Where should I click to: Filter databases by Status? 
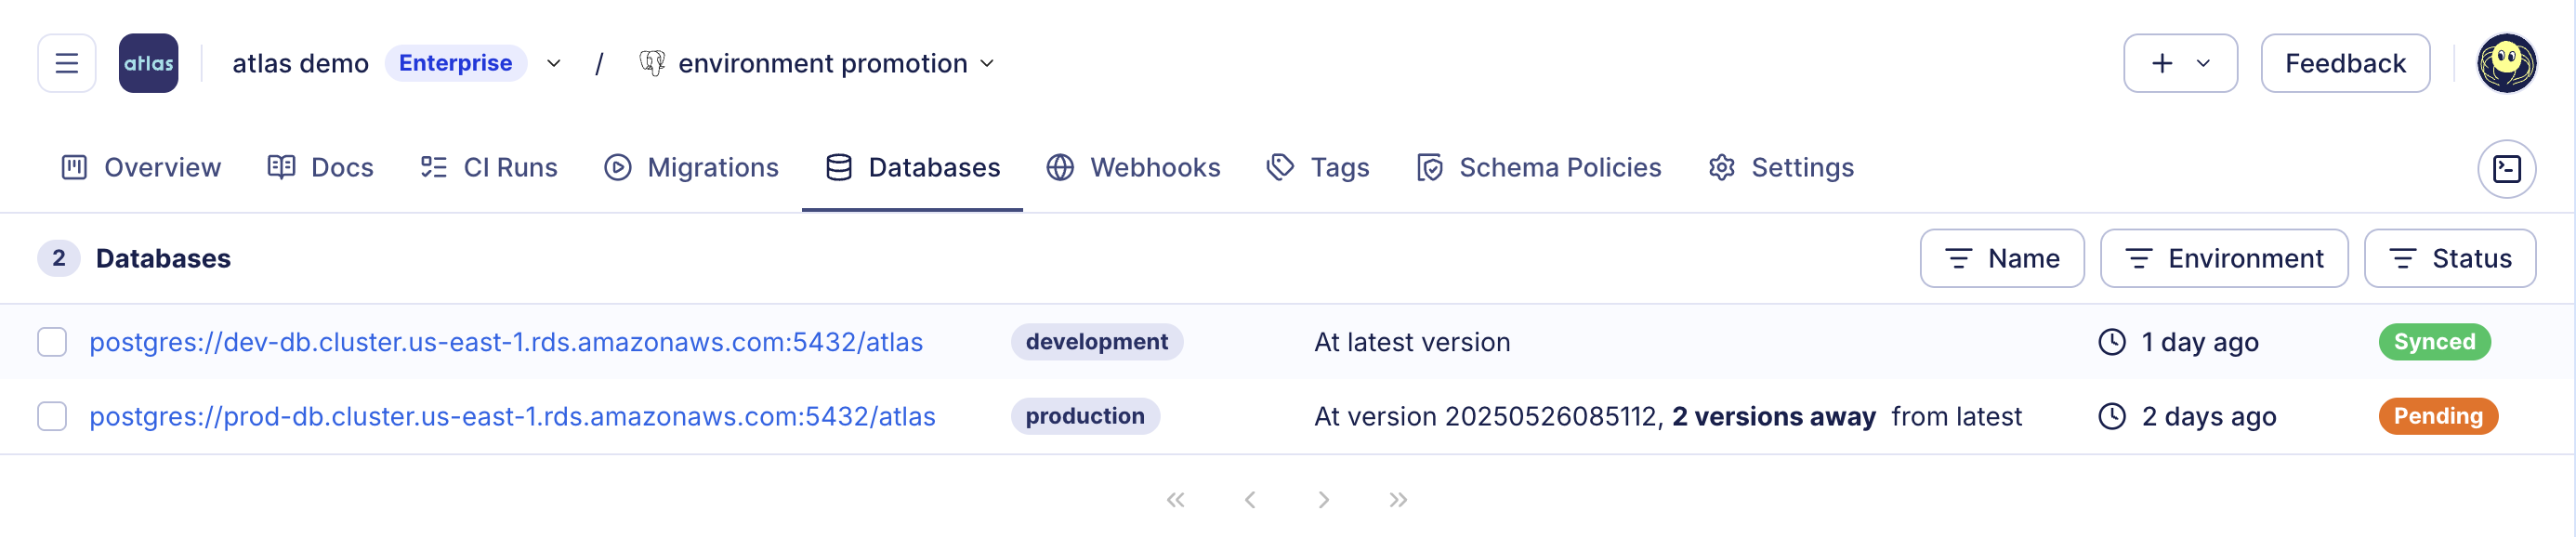pyautogui.click(x=2449, y=258)
